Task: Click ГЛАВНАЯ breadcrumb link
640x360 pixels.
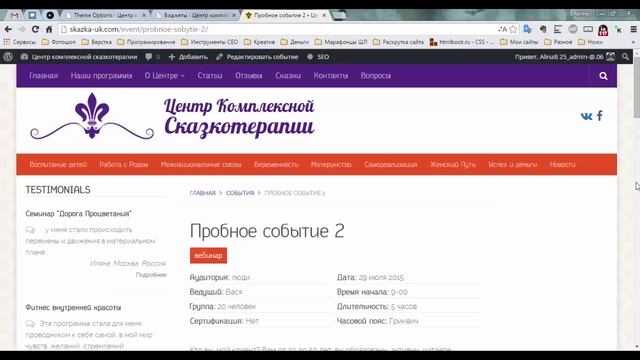Action: click(x=202, y=193)
